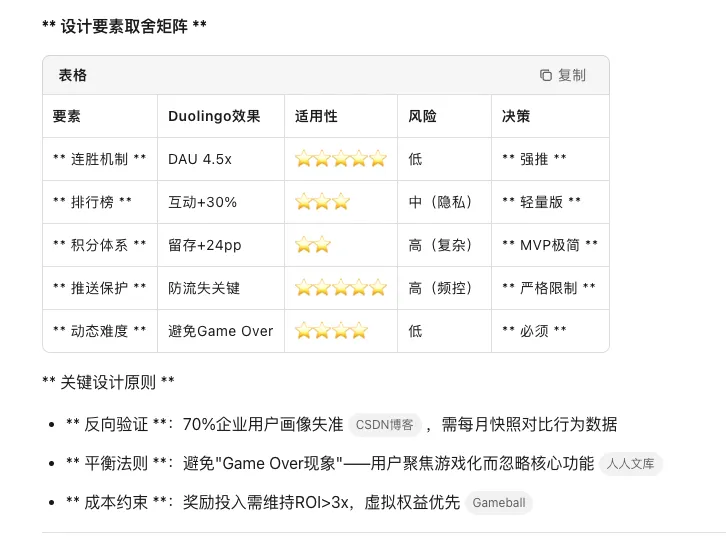
Task: Click the 中（隐私）risk cell
Action: coord(444,202)
